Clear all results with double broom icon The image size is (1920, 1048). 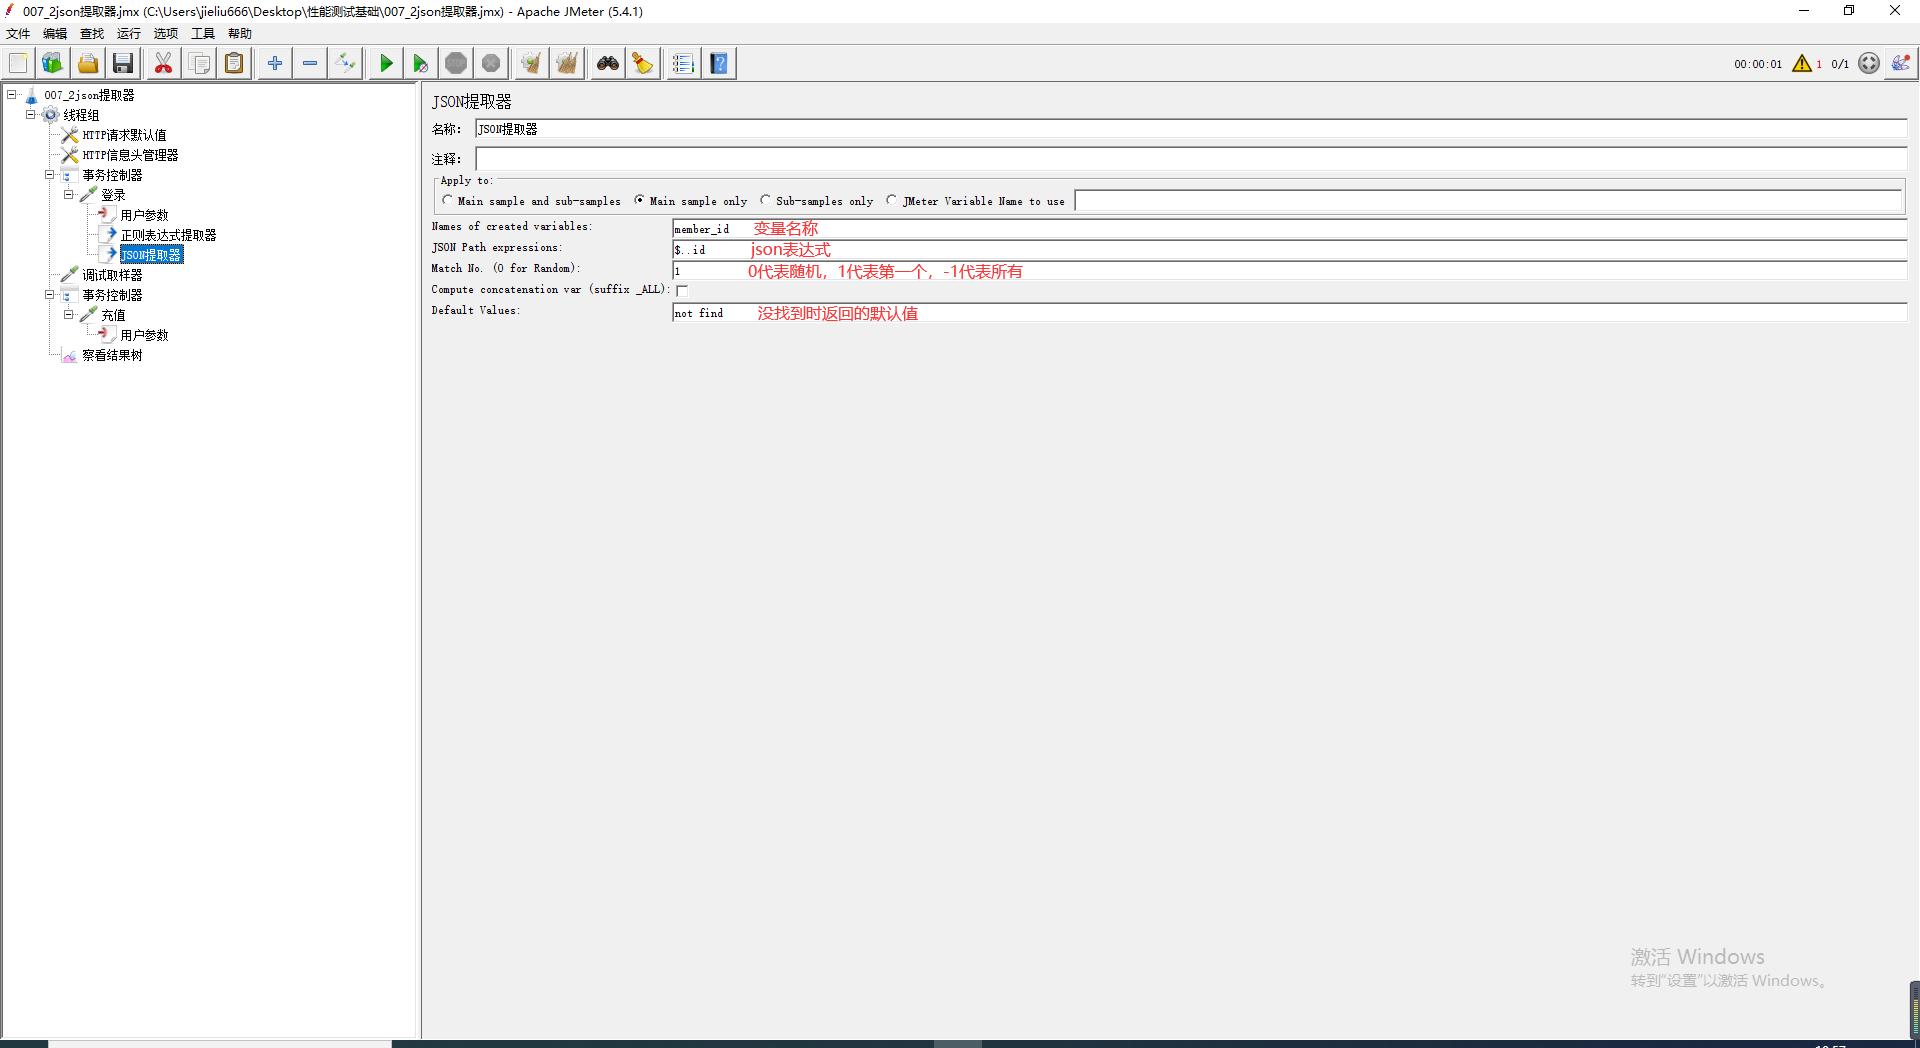[567, 63]
